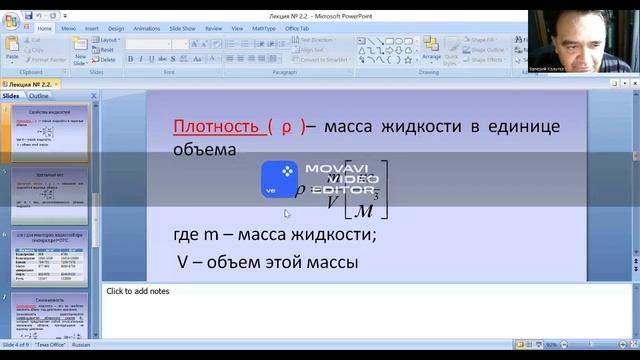640x360 pixels.
Task: Toggle italic formatting
Action: (141, 59)
